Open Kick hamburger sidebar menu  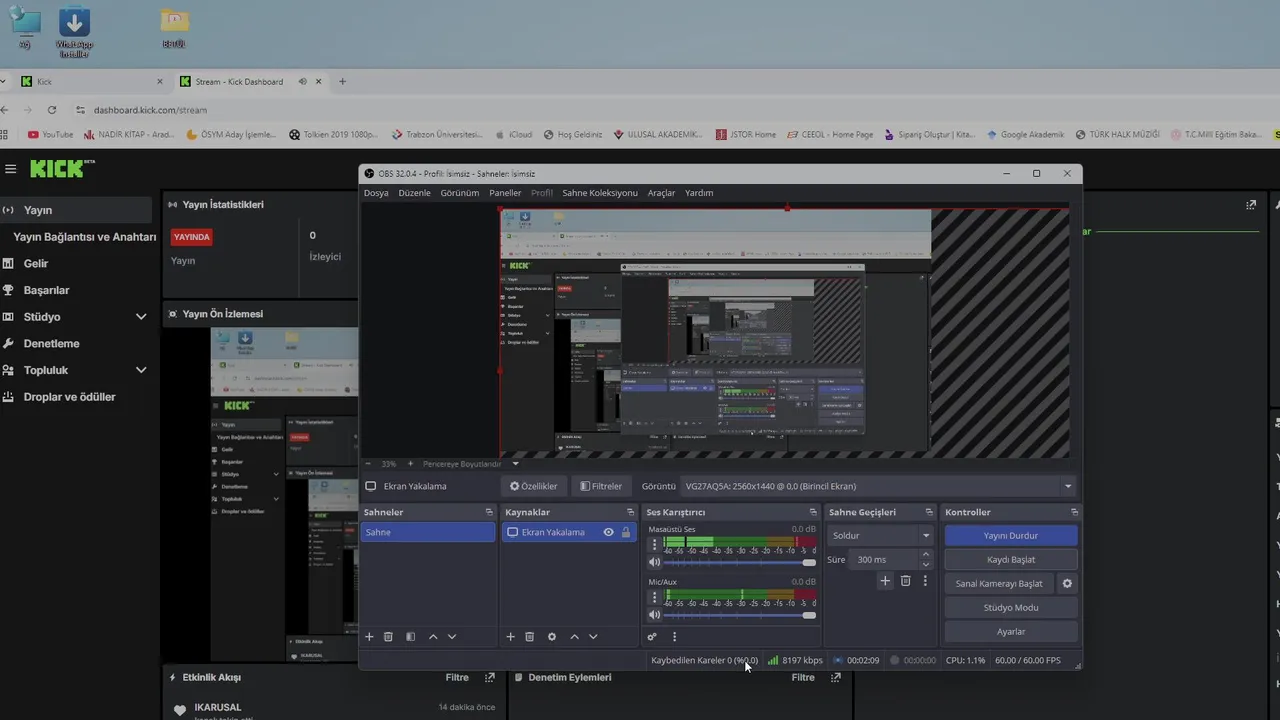(10, 169)
